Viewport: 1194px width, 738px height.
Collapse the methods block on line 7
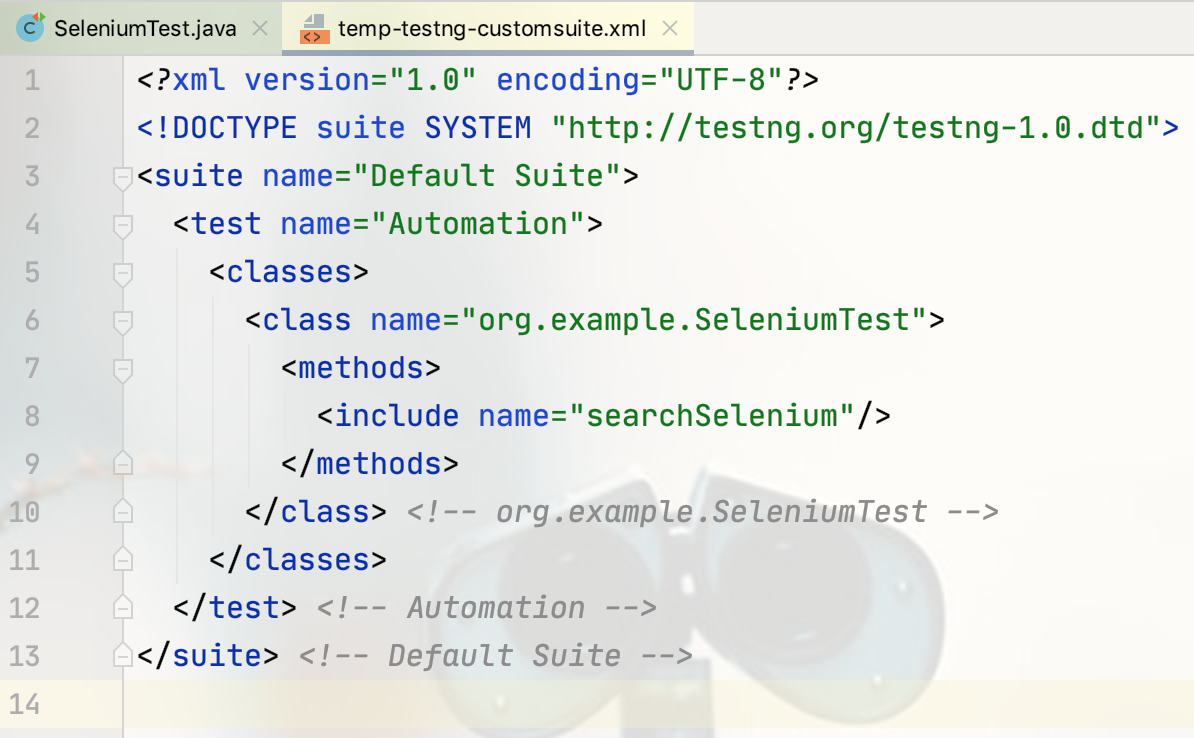tap(123, 370)
